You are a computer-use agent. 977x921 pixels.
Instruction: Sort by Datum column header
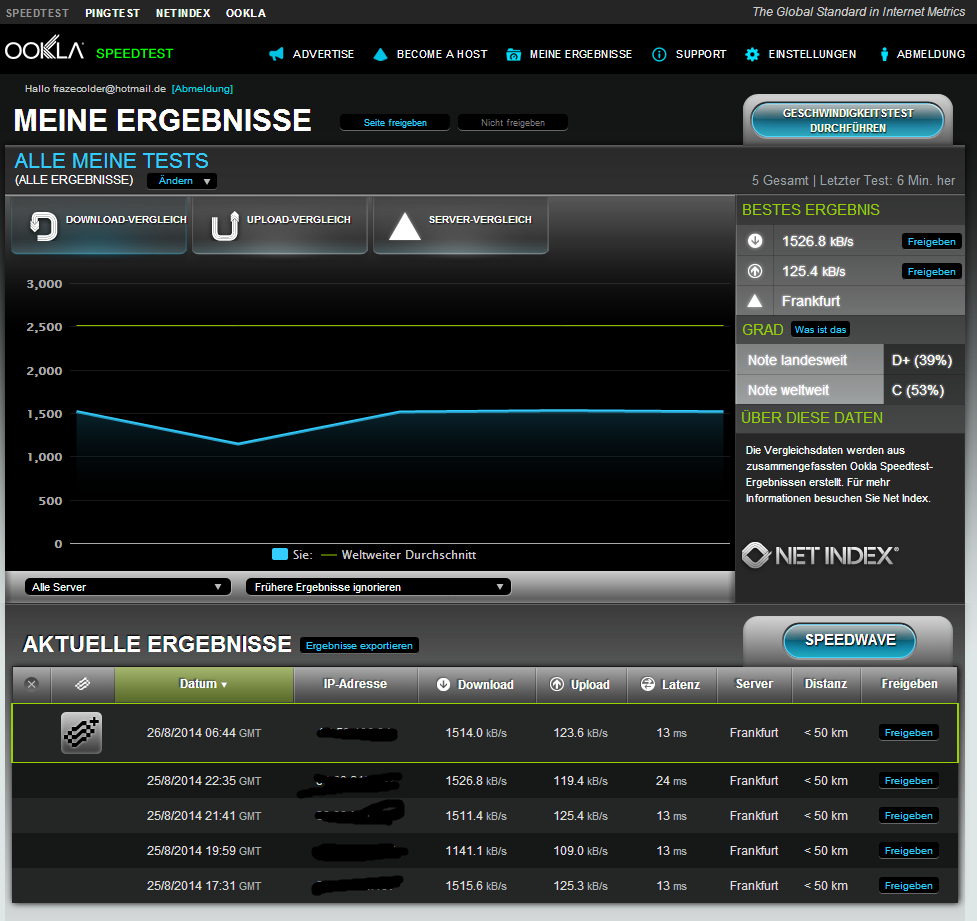(x=204, y=684)
